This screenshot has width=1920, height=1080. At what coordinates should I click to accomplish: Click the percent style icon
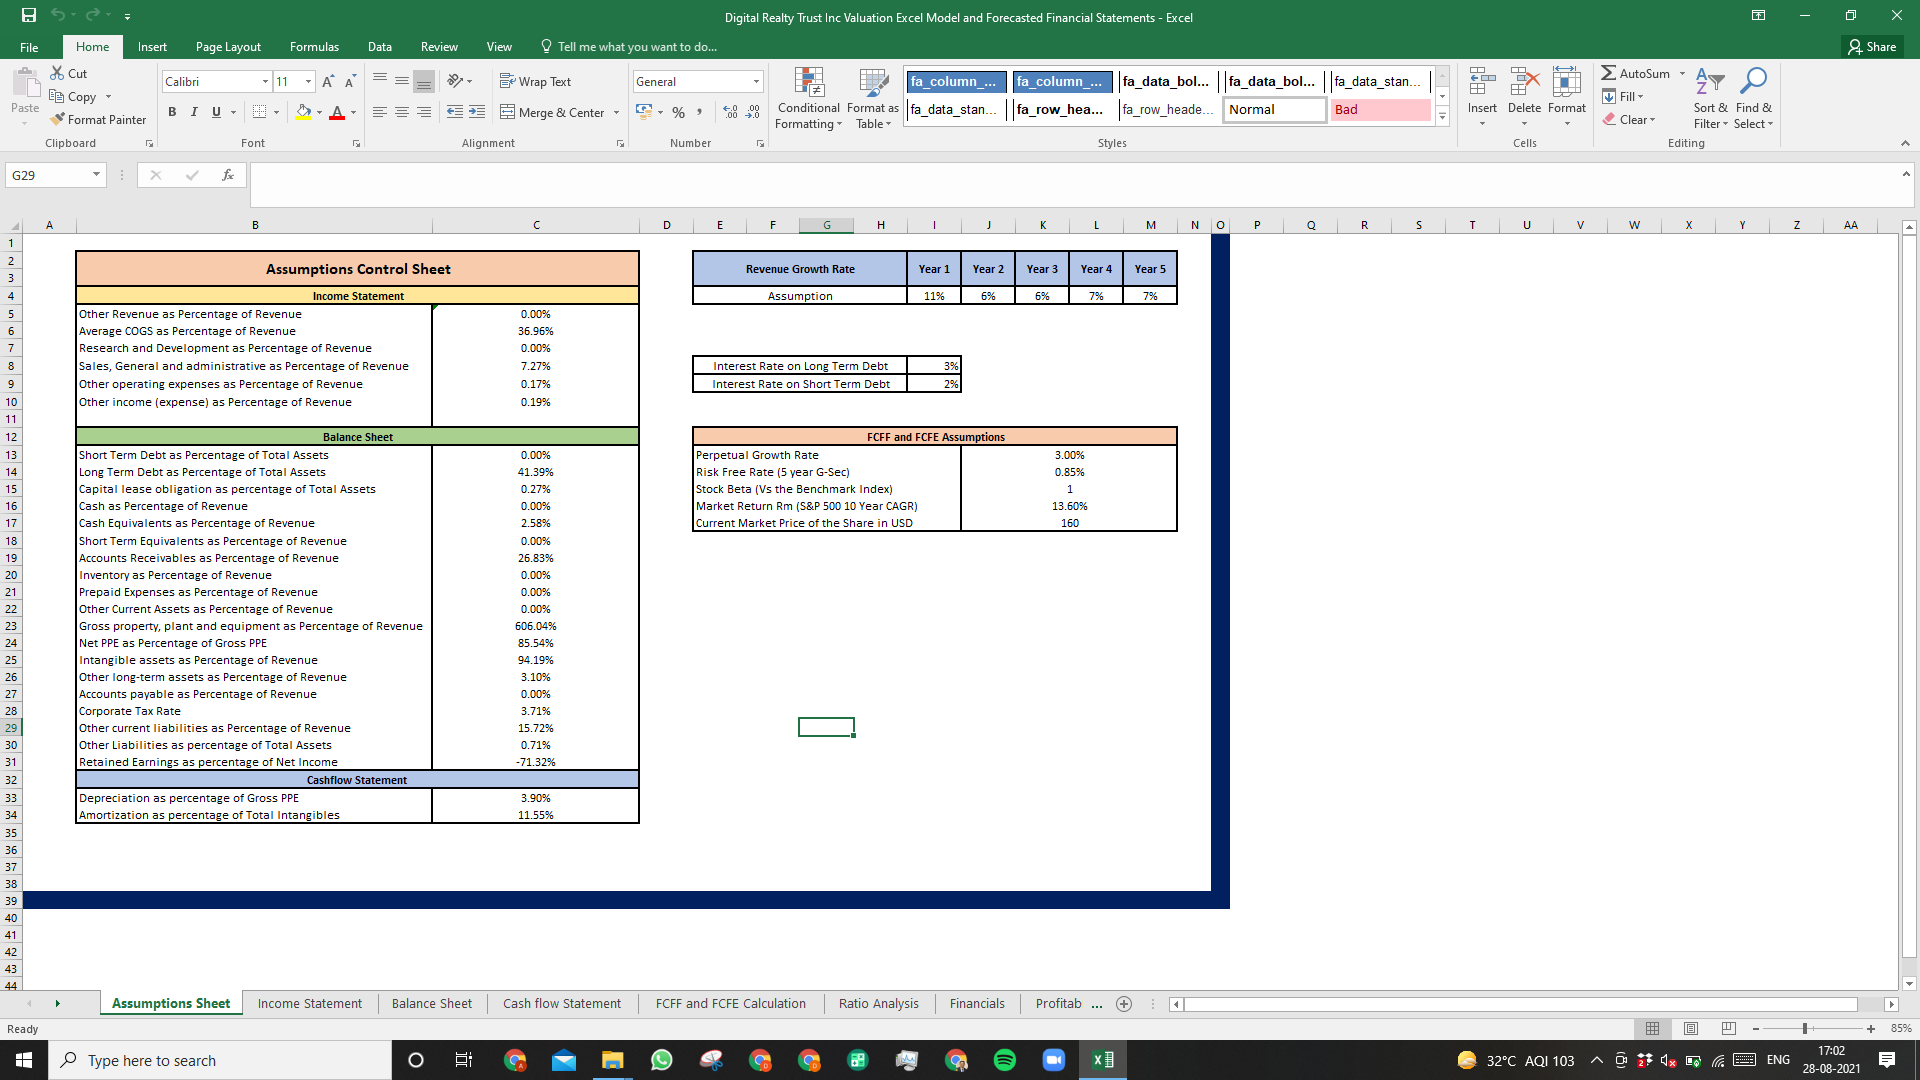tap(679, 112)
